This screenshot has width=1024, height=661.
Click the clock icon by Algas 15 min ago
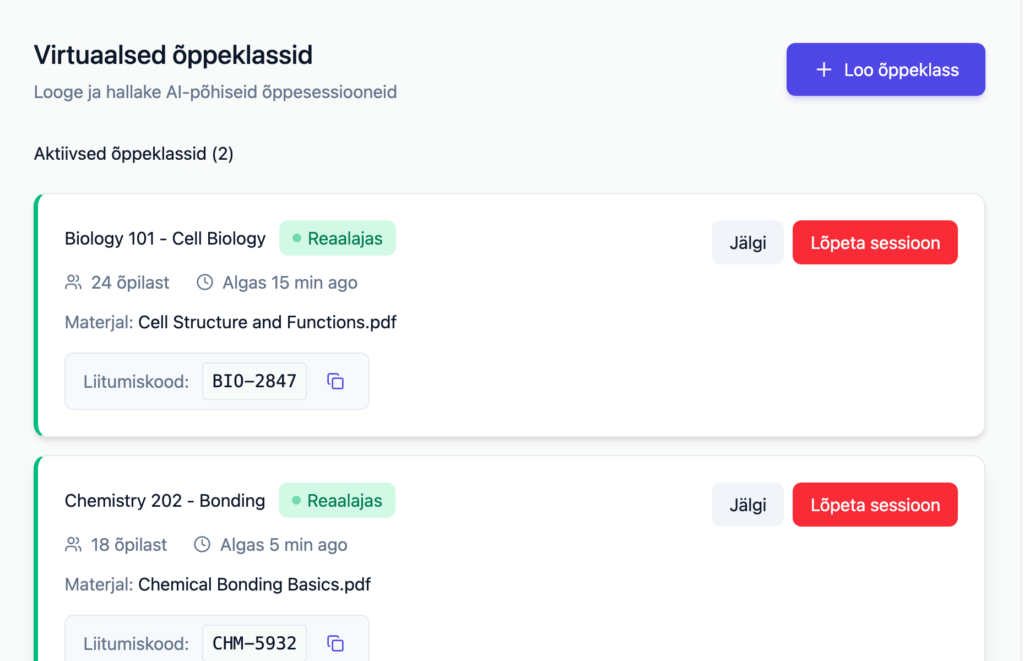point(205,283)
